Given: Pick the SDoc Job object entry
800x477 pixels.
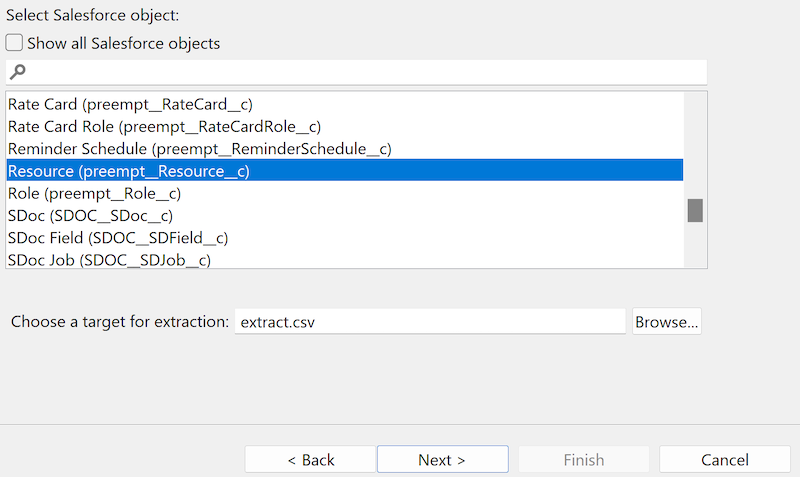Looking at the screenshot, I should tap(109, 260).
